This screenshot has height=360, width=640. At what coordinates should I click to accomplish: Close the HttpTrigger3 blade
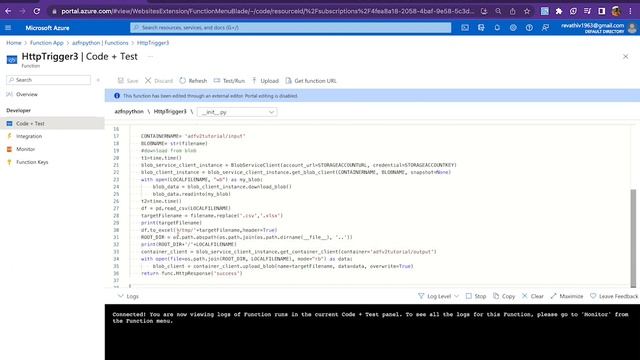[x=625, y=57]
